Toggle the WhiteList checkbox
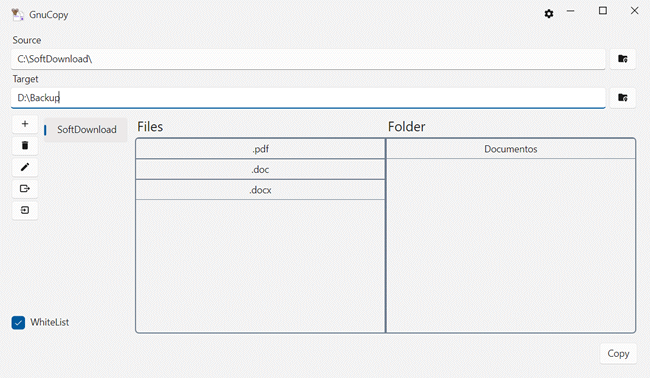 pyautogui.click(x=18, y=322)
